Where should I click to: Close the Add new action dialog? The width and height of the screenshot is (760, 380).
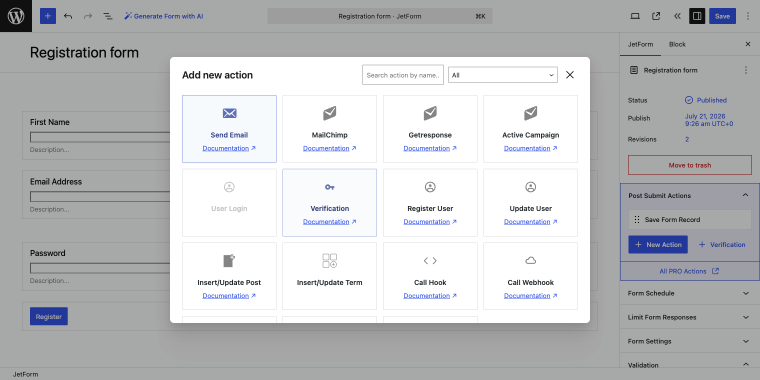570,75
